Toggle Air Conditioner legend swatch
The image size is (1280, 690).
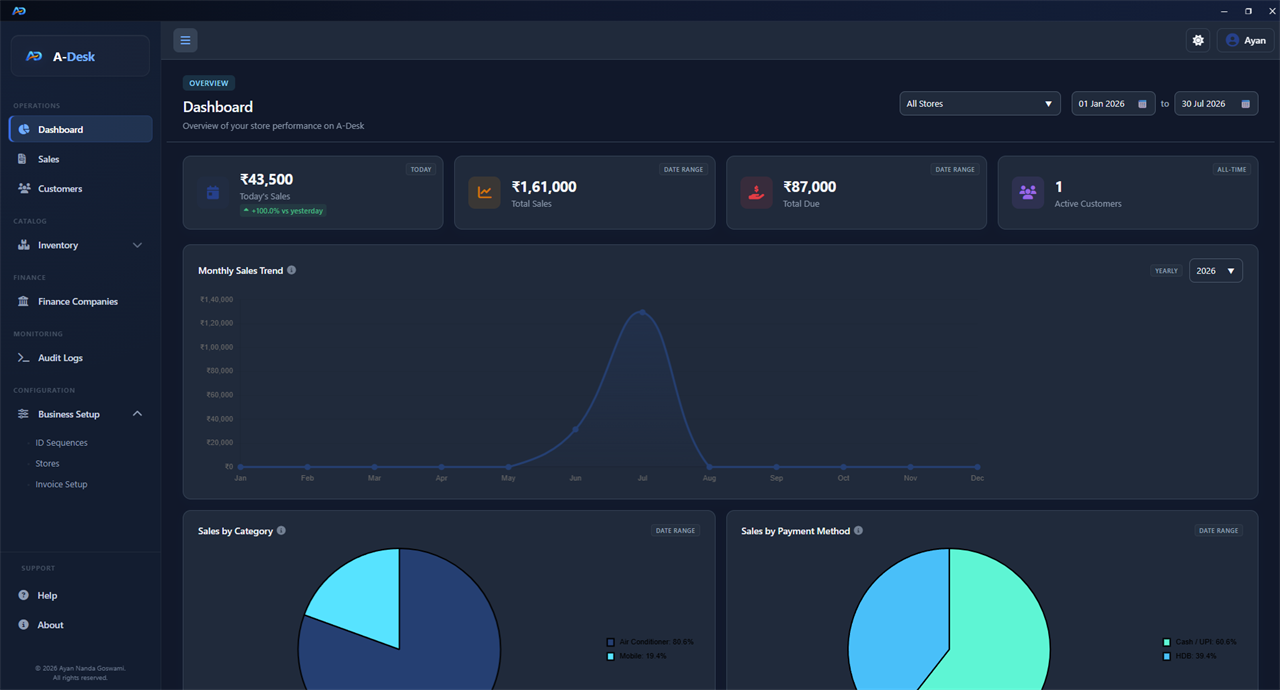[x=611, y=642]
